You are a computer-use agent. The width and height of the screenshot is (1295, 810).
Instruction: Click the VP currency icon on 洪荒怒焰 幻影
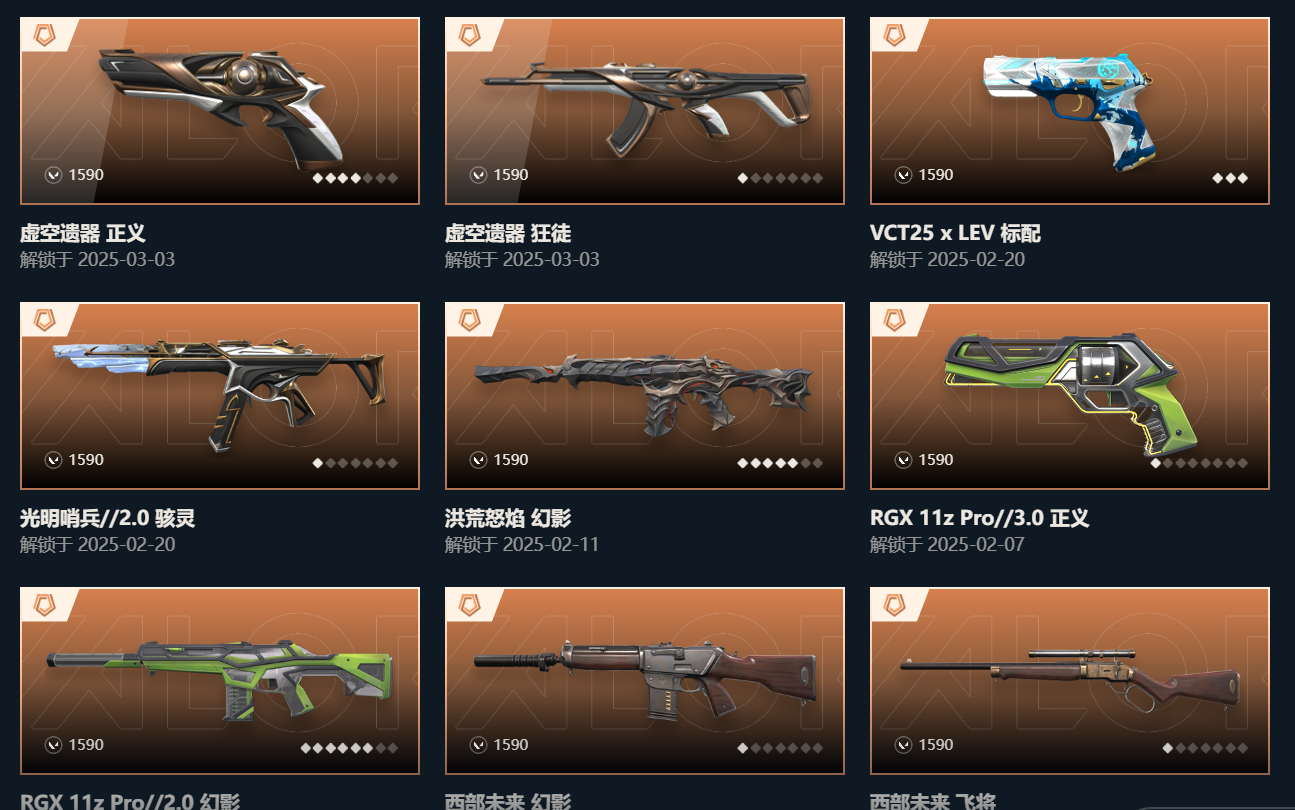coord(479,460)
